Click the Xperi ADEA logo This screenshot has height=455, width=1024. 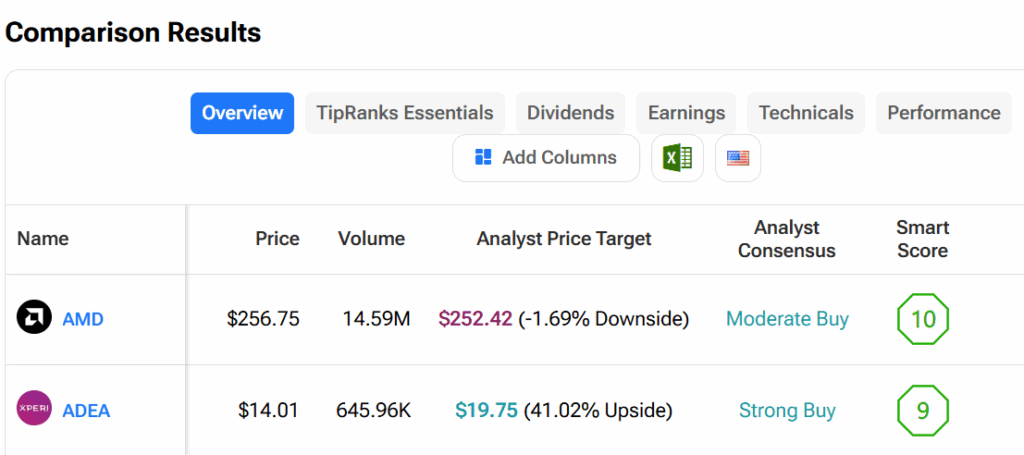[34, 409]
